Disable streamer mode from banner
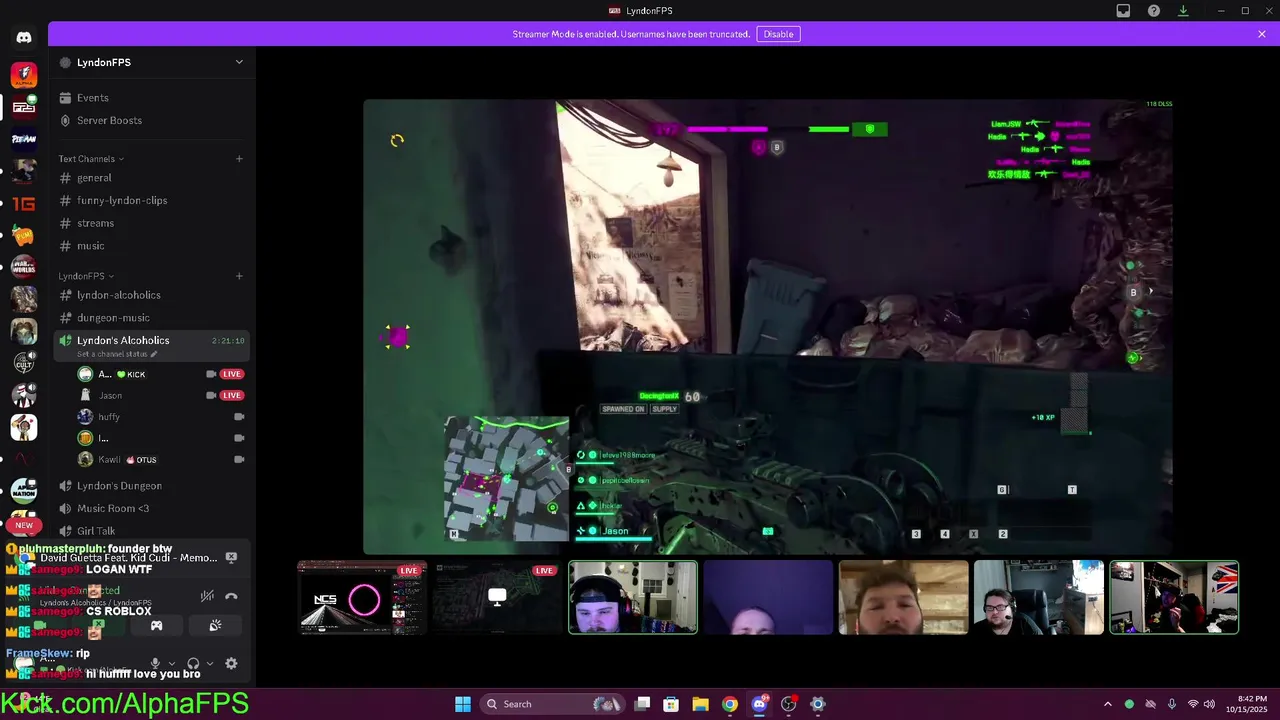 pos(778,34)
